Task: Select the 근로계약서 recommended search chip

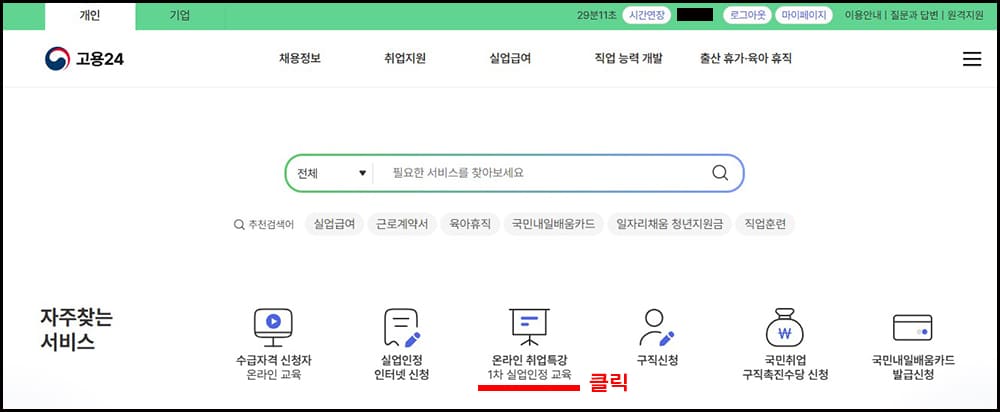Action: click(x=402, y=224)
